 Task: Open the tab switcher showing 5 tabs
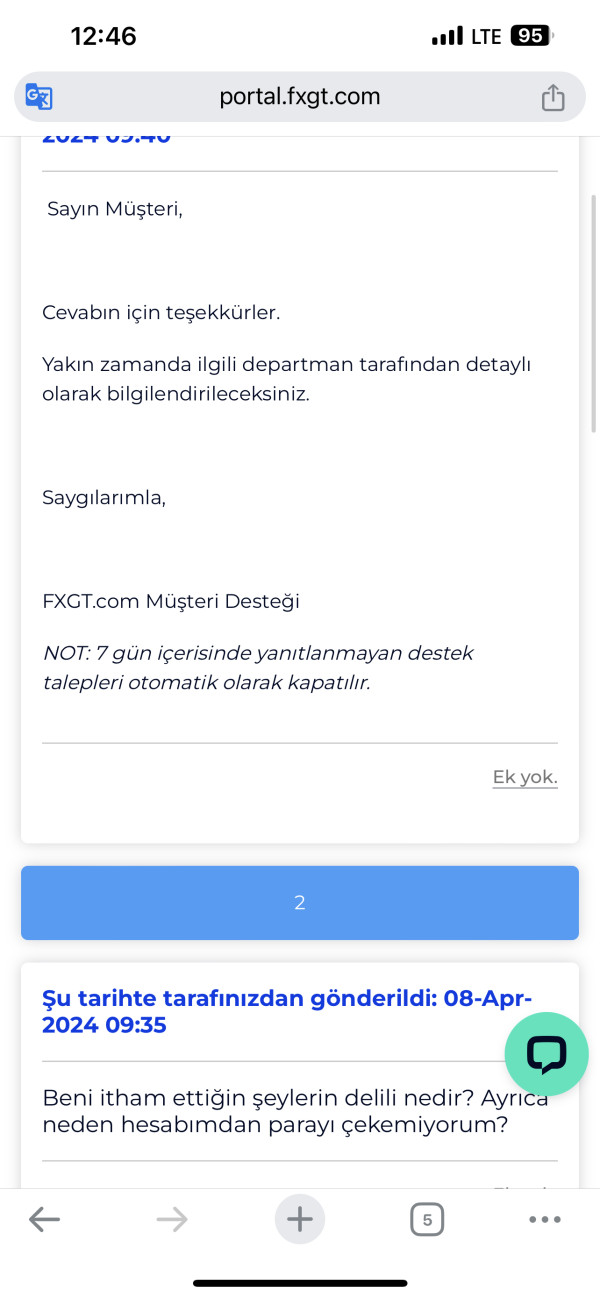click(x=427, y=1219)
